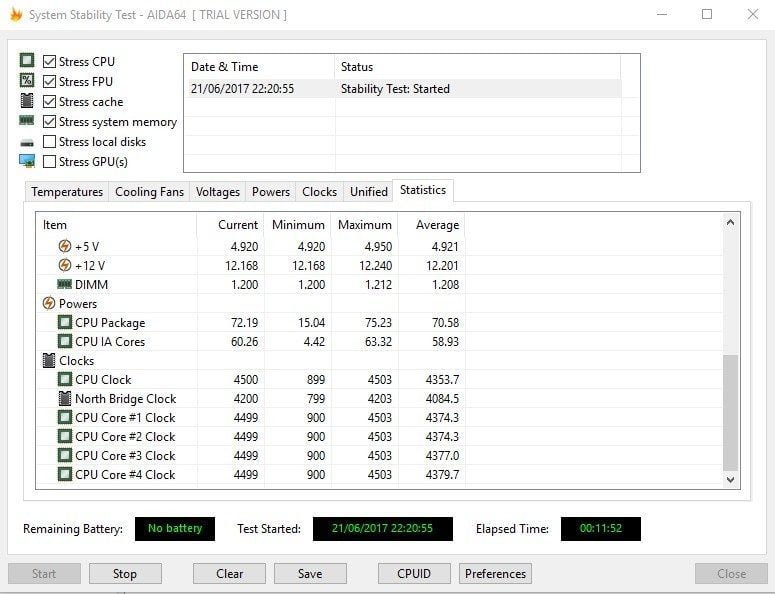Open the CPUID panel button
The height and width of the screenshot is (594, 775).
click(x=414, y=574)
